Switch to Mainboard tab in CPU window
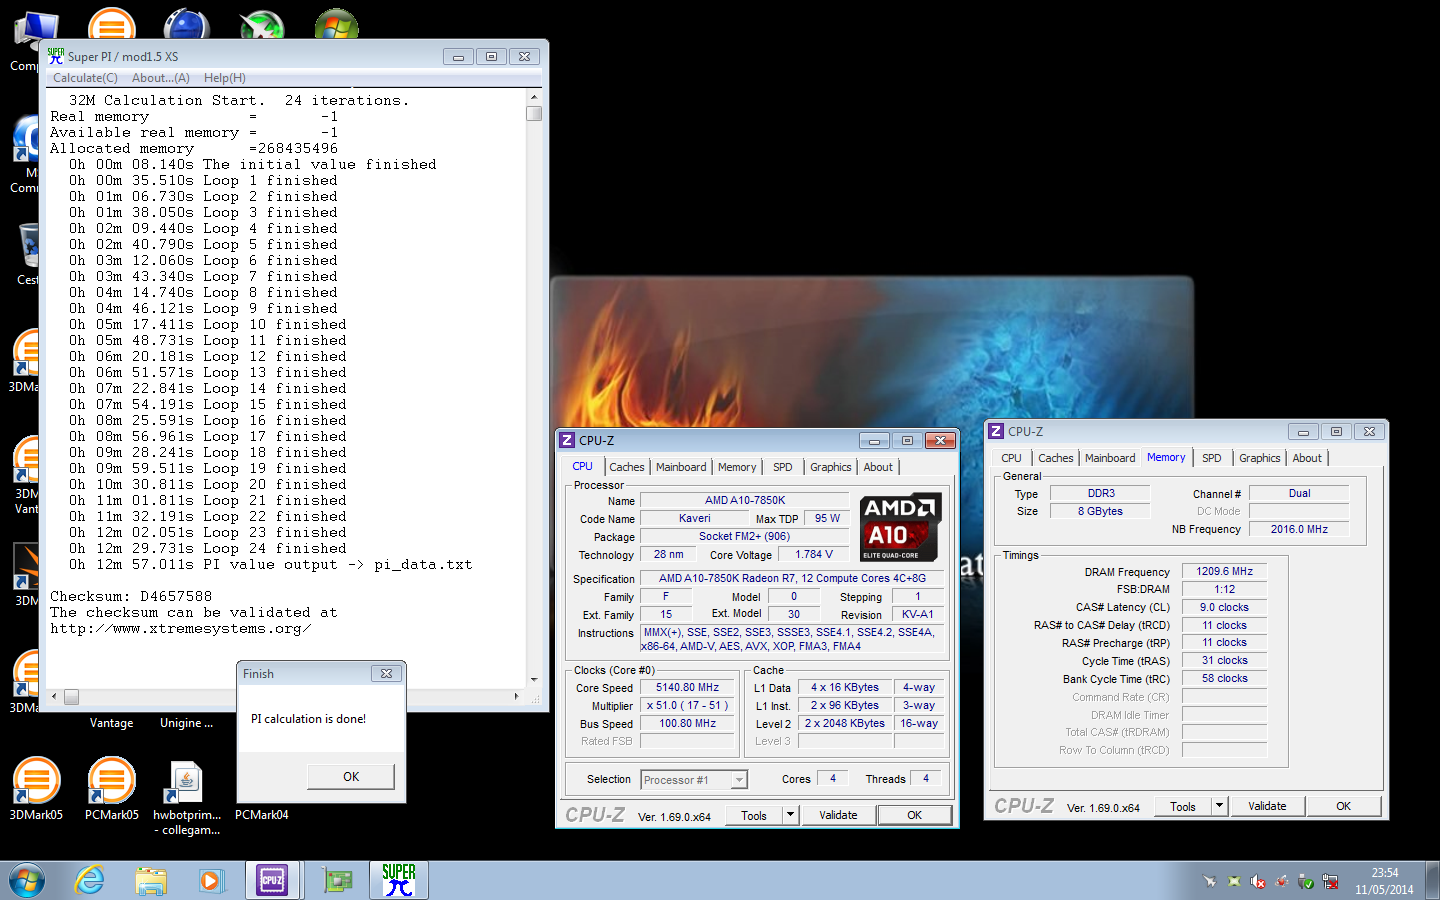The image size is (1440, 900). [681, 467]
